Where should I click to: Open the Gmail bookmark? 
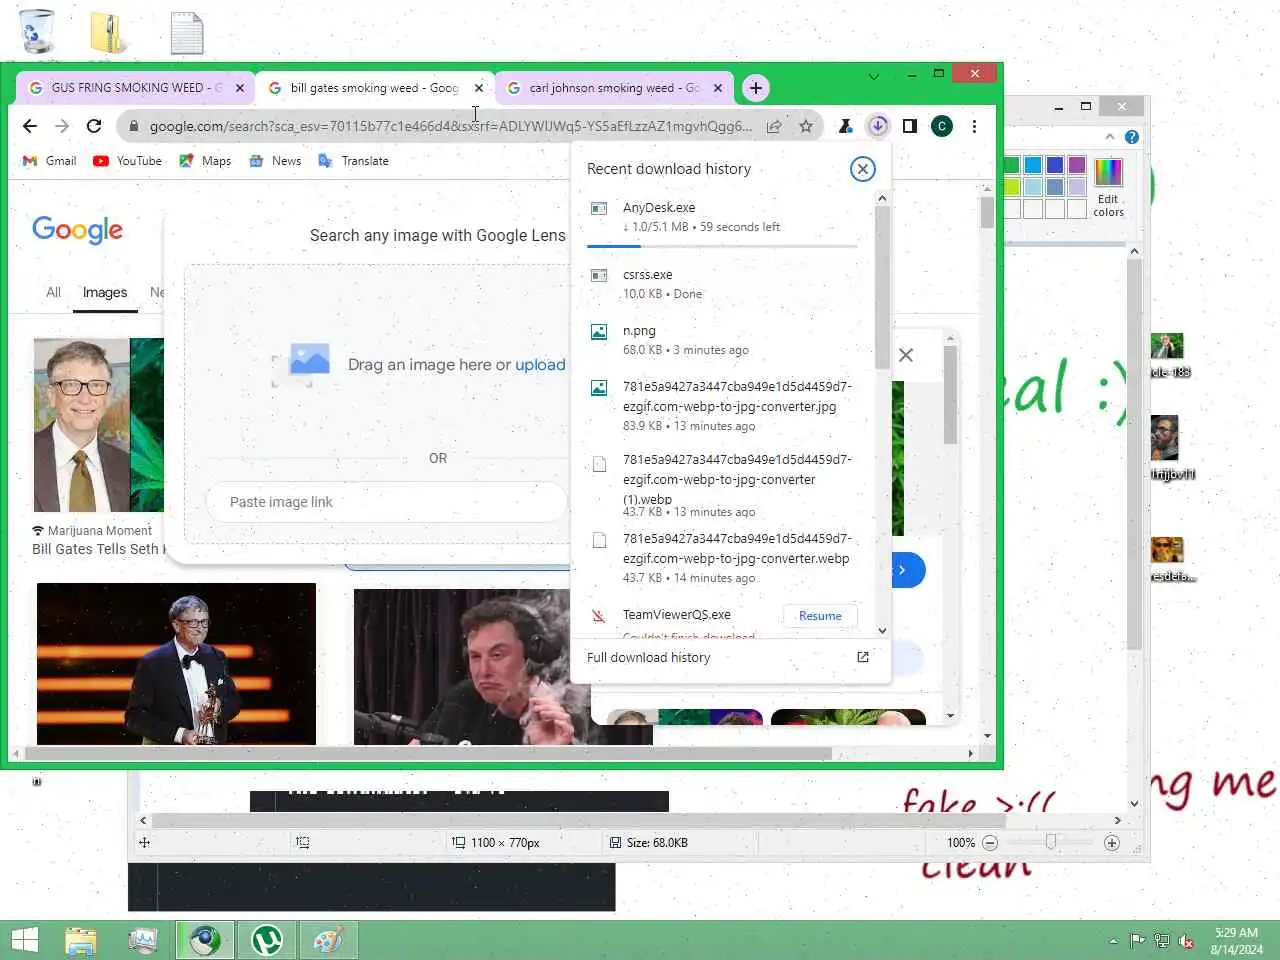pos(49,161)
